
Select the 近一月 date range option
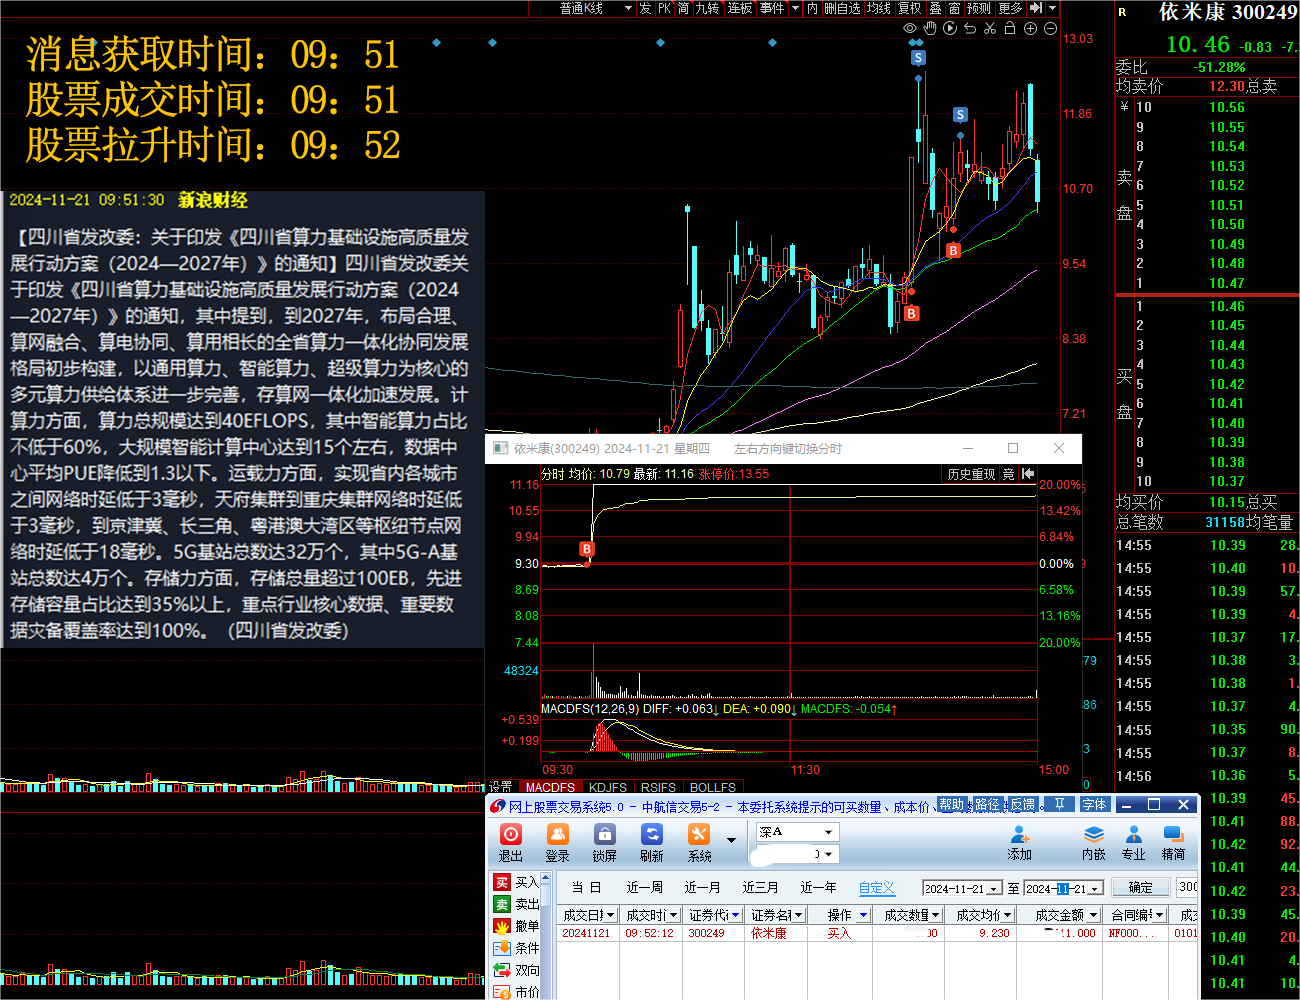click(702, 888)
